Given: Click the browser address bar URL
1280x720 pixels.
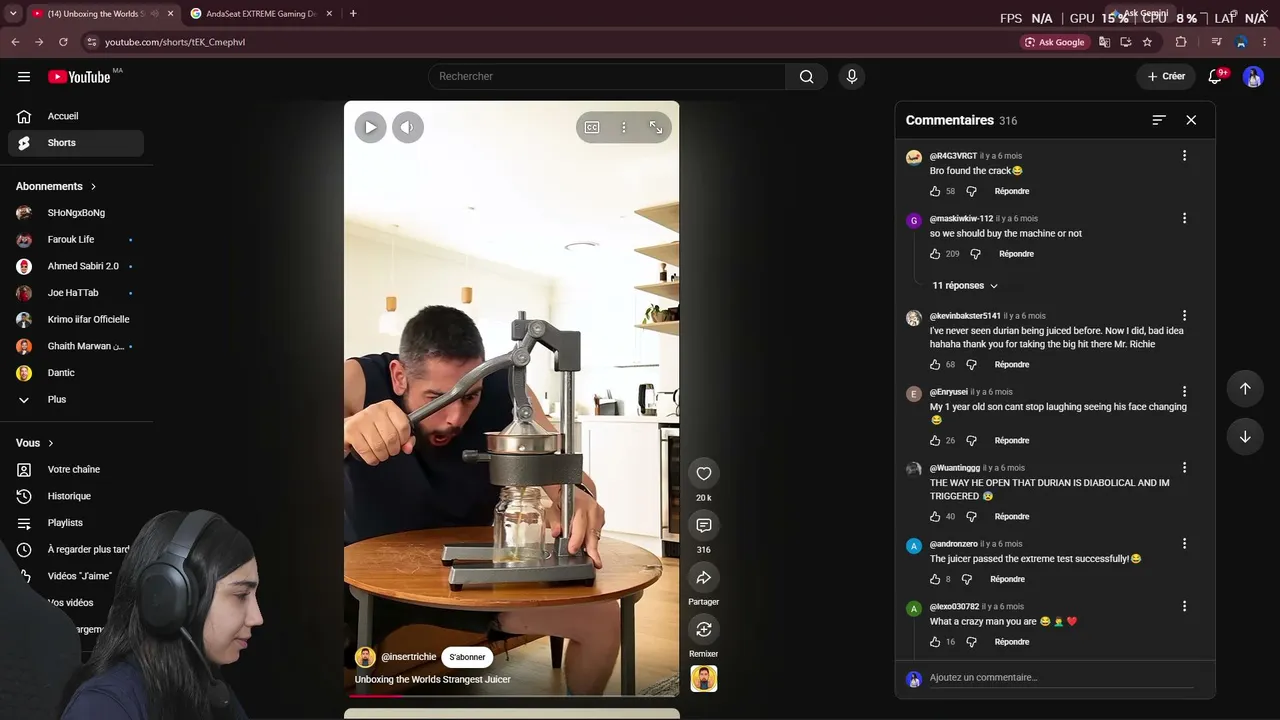Looking at the screenshot, I should pyautogui.click(x=175, y=42).
